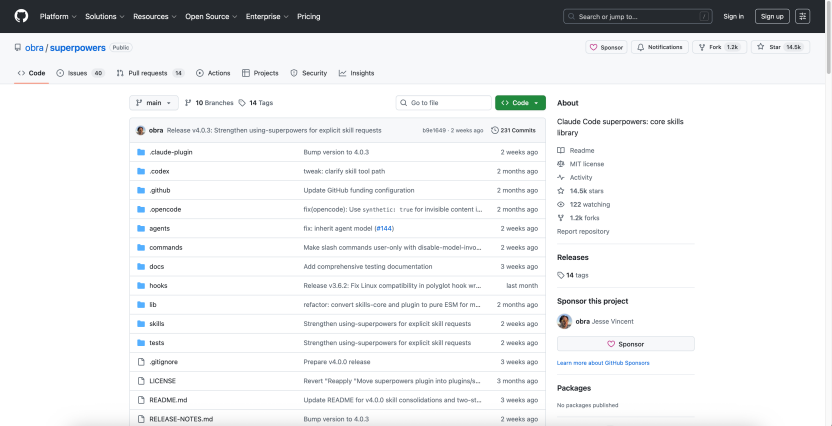This screenshot has height=426, width=832.
Task: Click the Go to file search field
Action: pyautogui.click(x=443, y=103)
